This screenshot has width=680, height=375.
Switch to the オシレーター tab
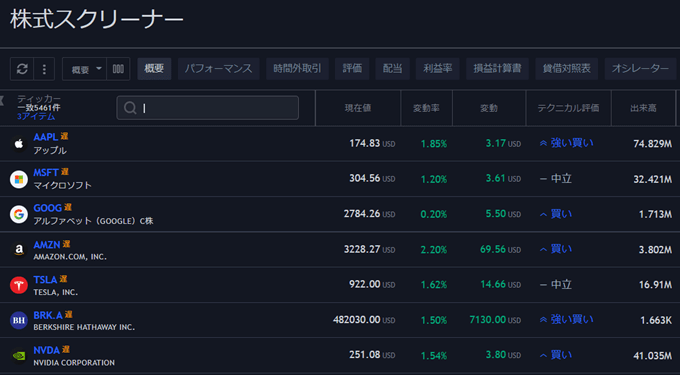640,68
